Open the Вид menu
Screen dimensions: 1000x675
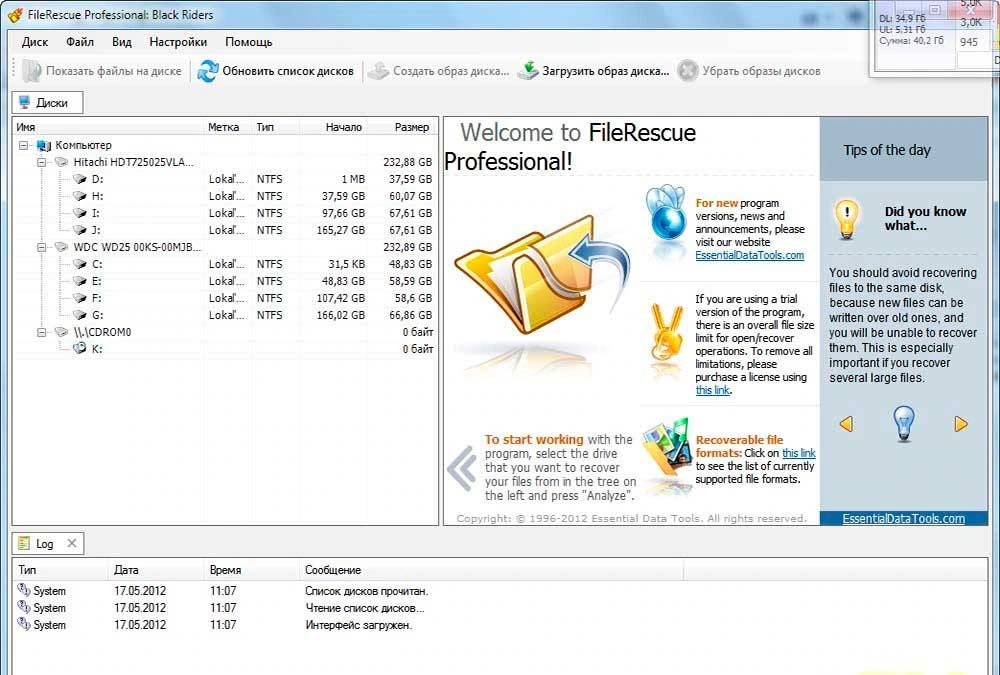121,42
